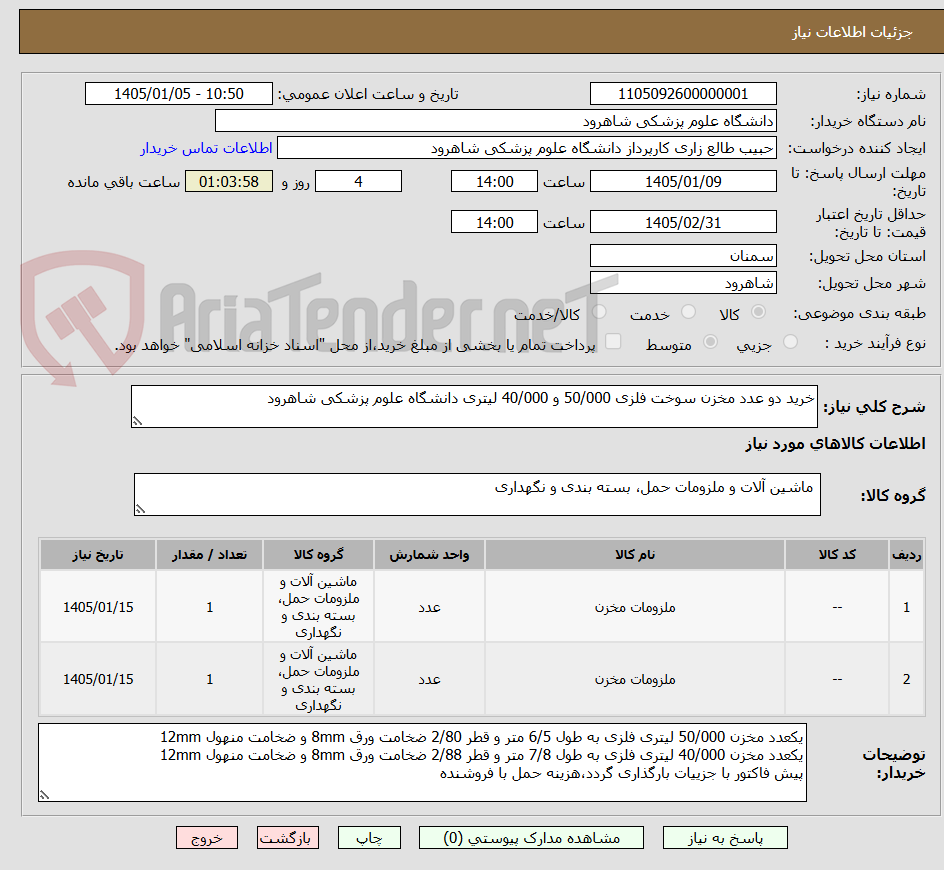Click the countdown timer 01:03:58
This screenshot has height=870, width=944.
tap(229, 181)
